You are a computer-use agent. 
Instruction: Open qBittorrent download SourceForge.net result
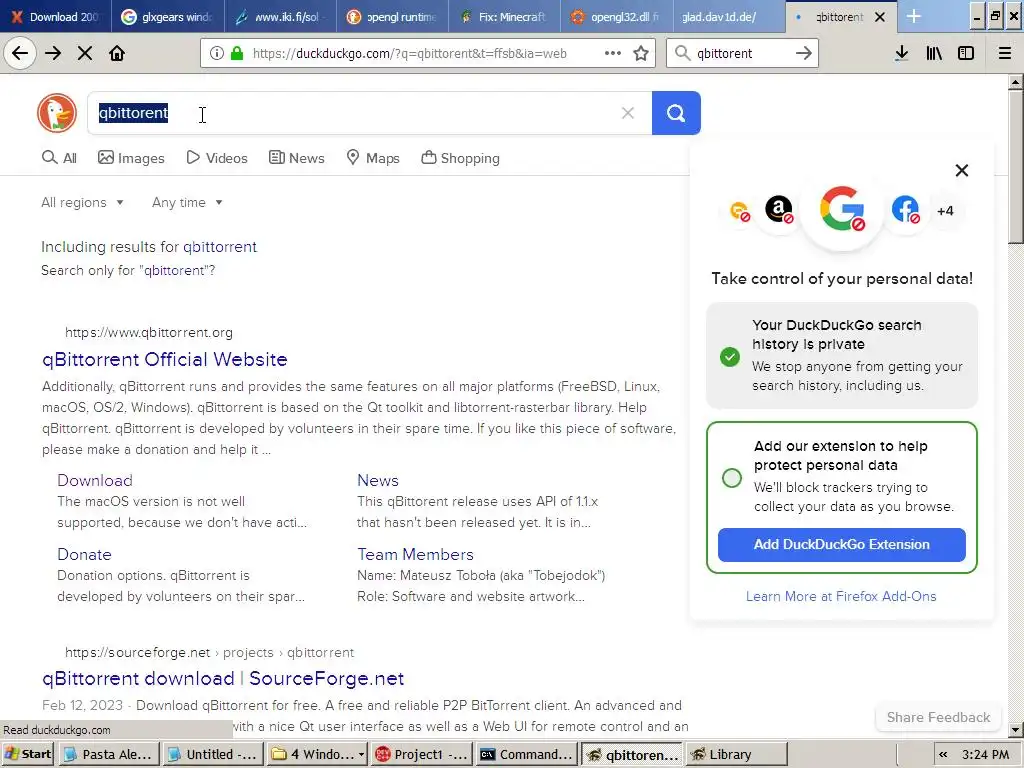tap(223, 679)
